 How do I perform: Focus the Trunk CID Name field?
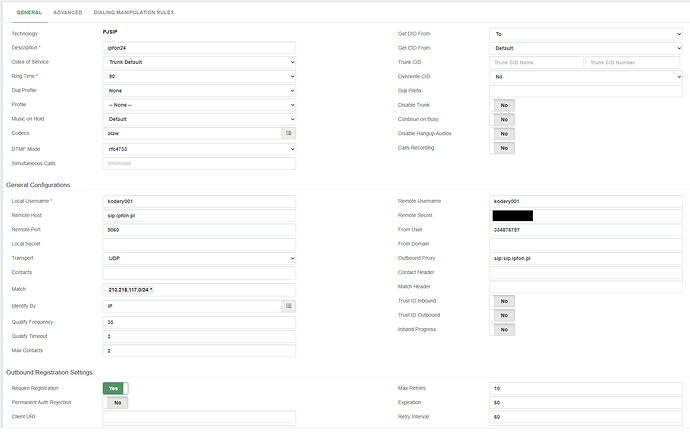(536, 62)
